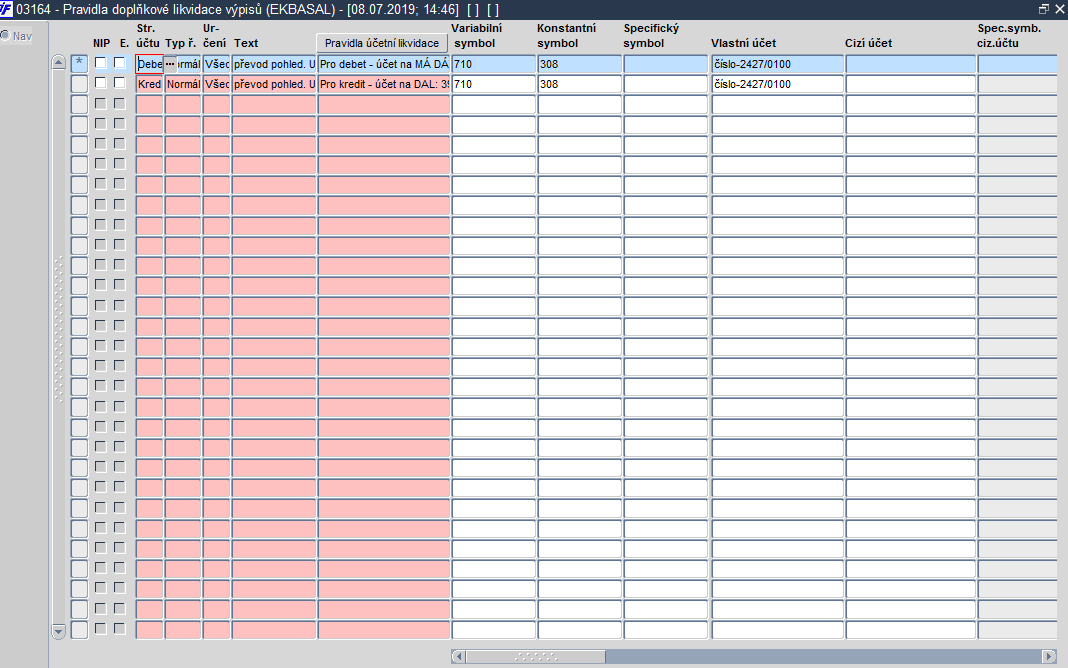This screenshot has height=668, width=1068.
Task: Select the current-row marker with asterisk
Action: (80, 63)
